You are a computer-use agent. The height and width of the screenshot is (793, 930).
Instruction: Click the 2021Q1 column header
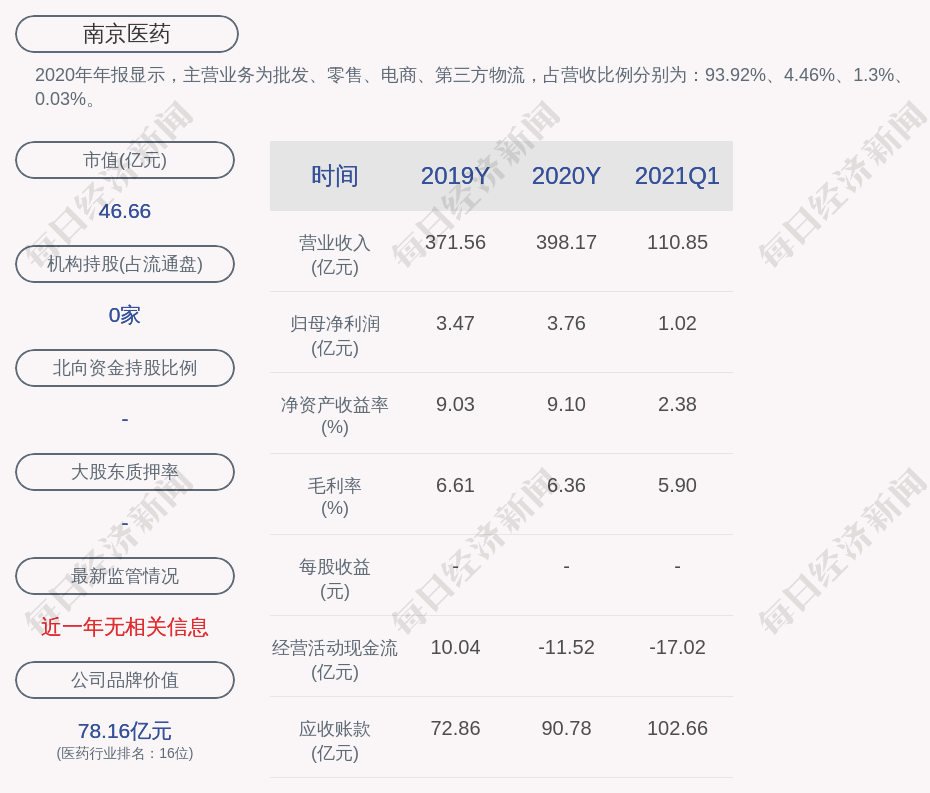pos(677,176)
